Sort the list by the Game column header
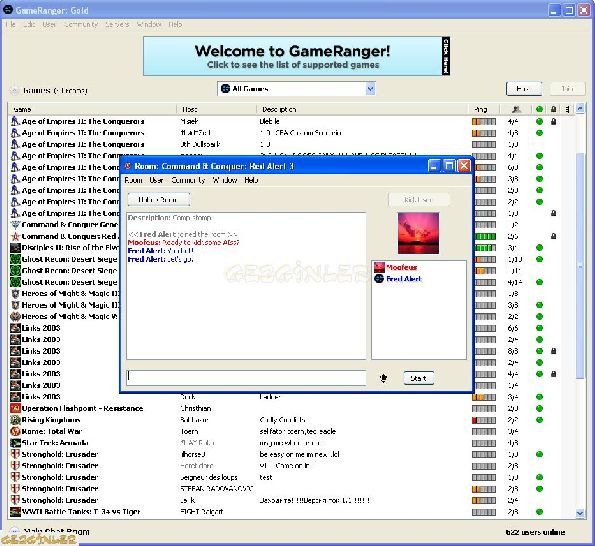This screenshot has width=595, height=546. (x=92, y=109)
